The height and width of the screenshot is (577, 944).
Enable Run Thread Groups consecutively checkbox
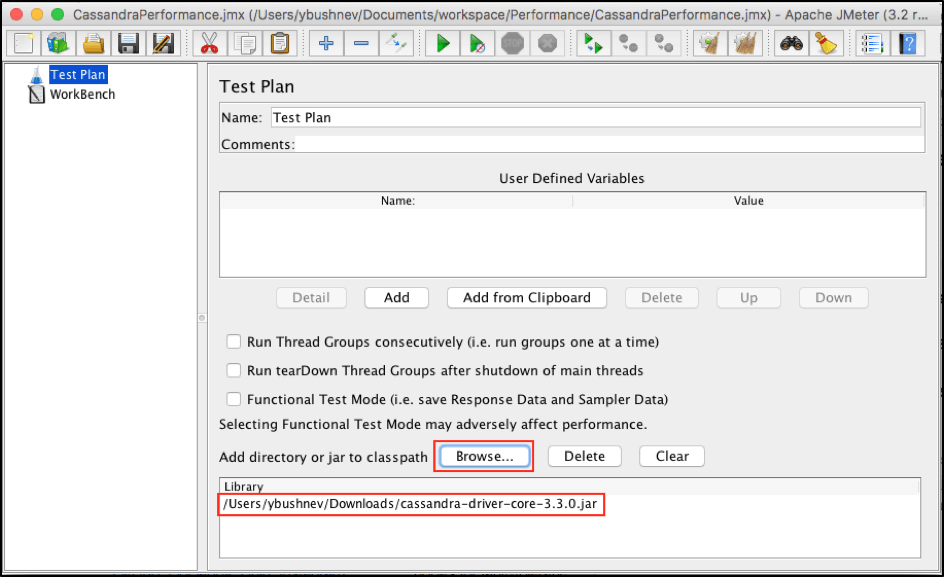pyautogui.click(x=234, y=342)
